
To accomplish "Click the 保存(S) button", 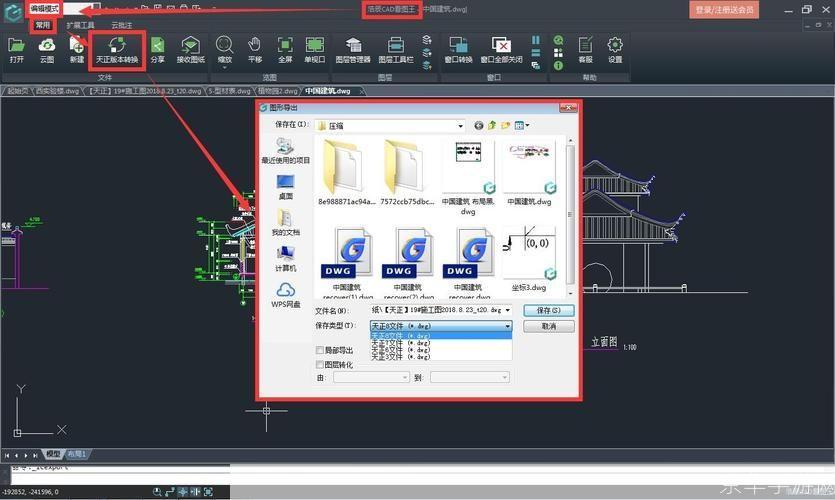I will (549, 310).
